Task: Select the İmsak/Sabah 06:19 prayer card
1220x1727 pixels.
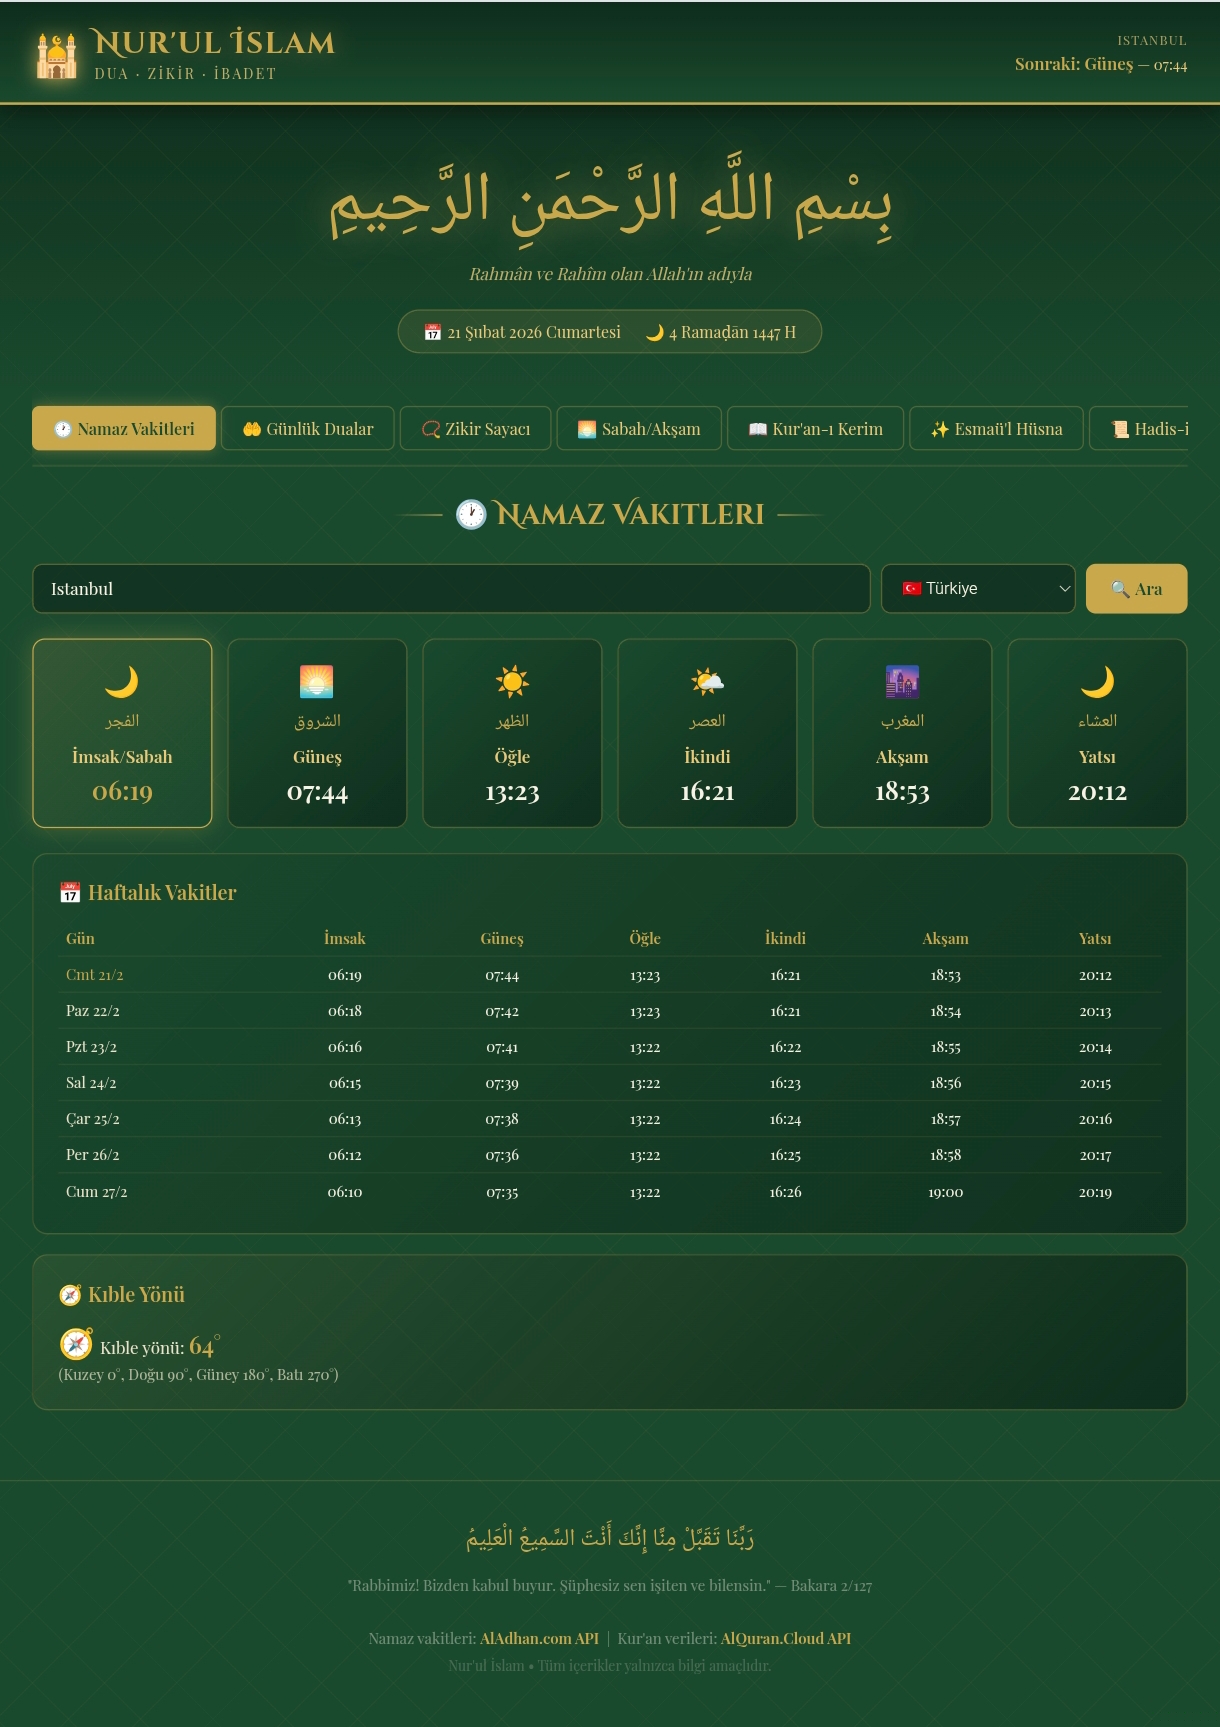Action: click(x=122, y=733)
